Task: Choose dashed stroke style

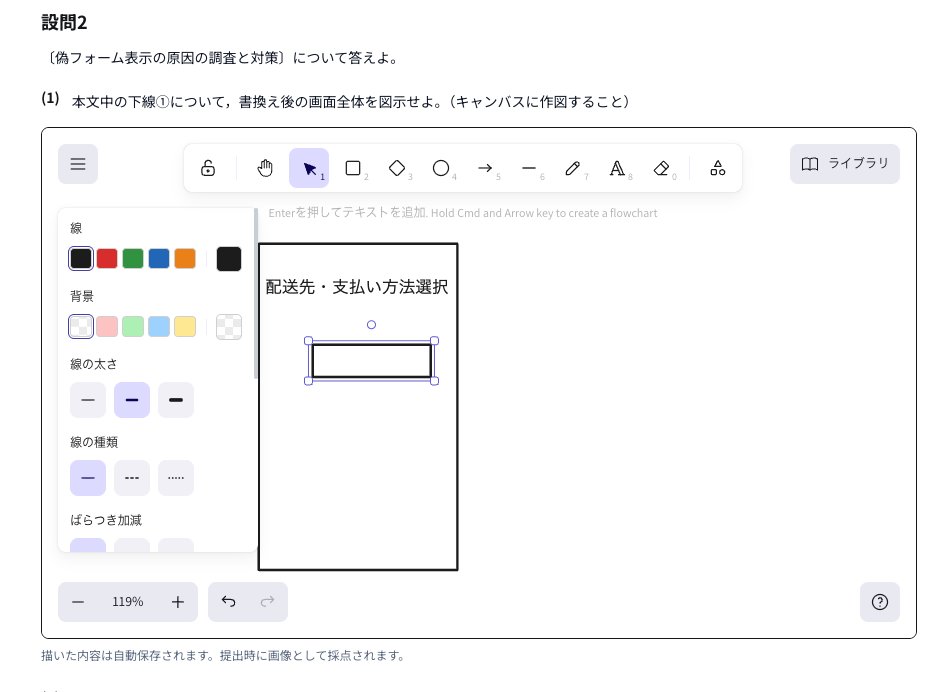Action: 132,478
